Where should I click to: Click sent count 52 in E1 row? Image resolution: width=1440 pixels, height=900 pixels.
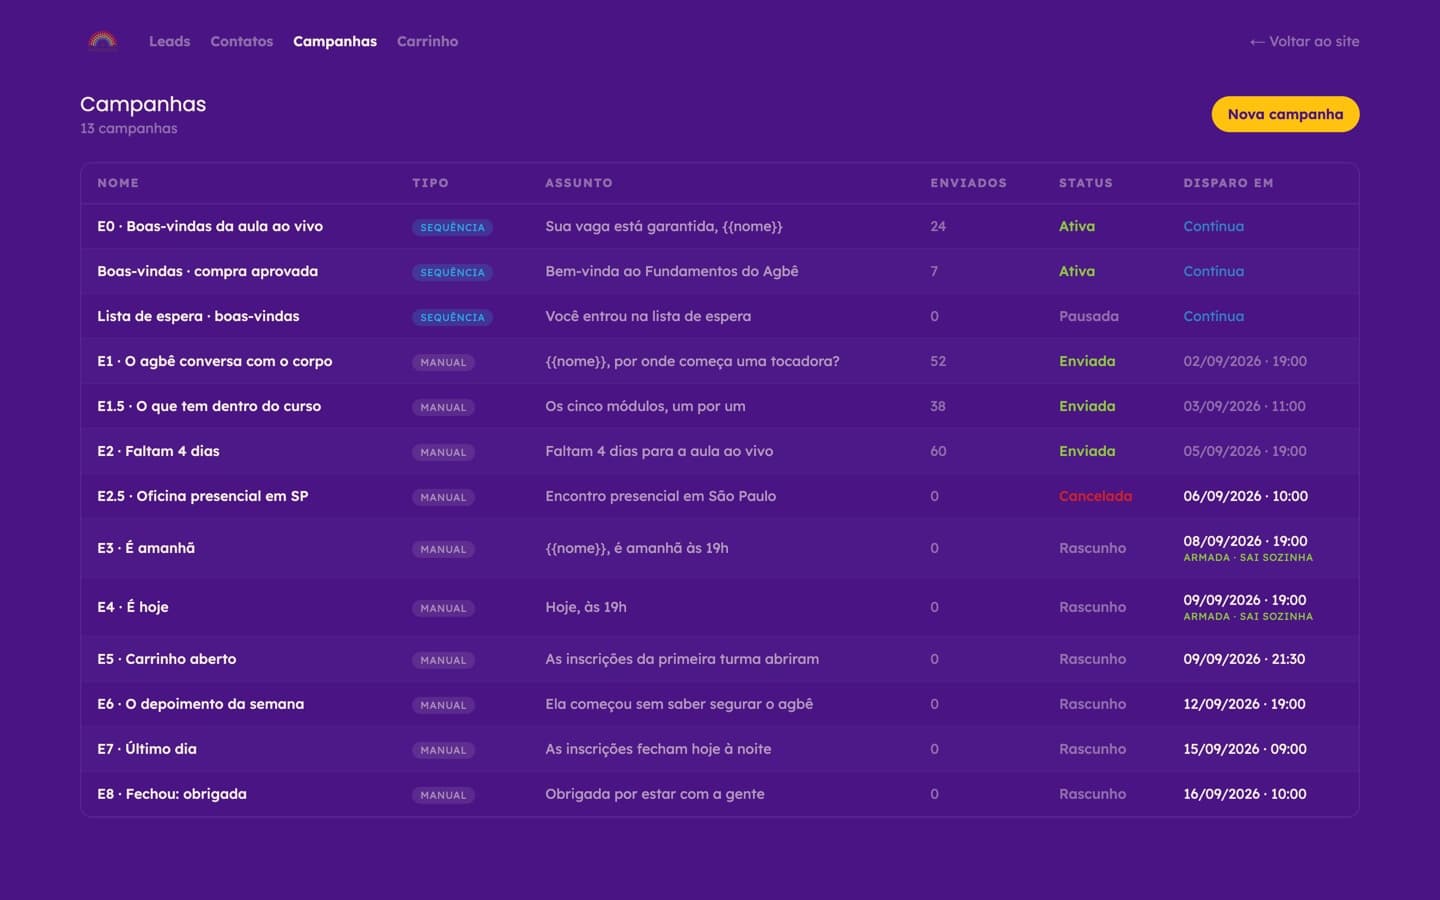click(938, 361)
